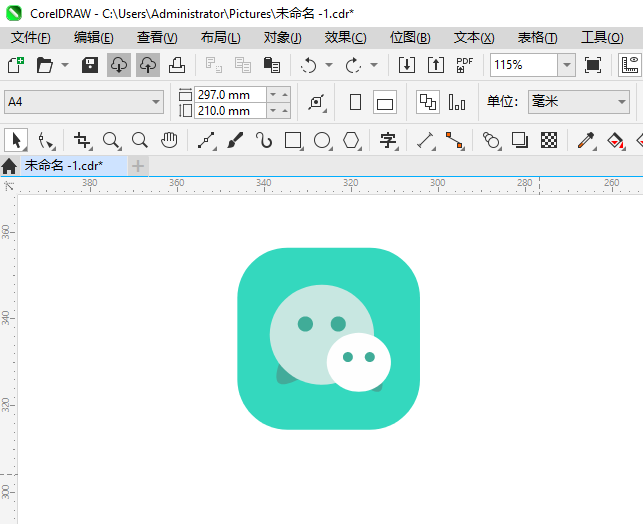Select the Polygon tool
This screenshot has height=524, width=643.
(352, 140)
